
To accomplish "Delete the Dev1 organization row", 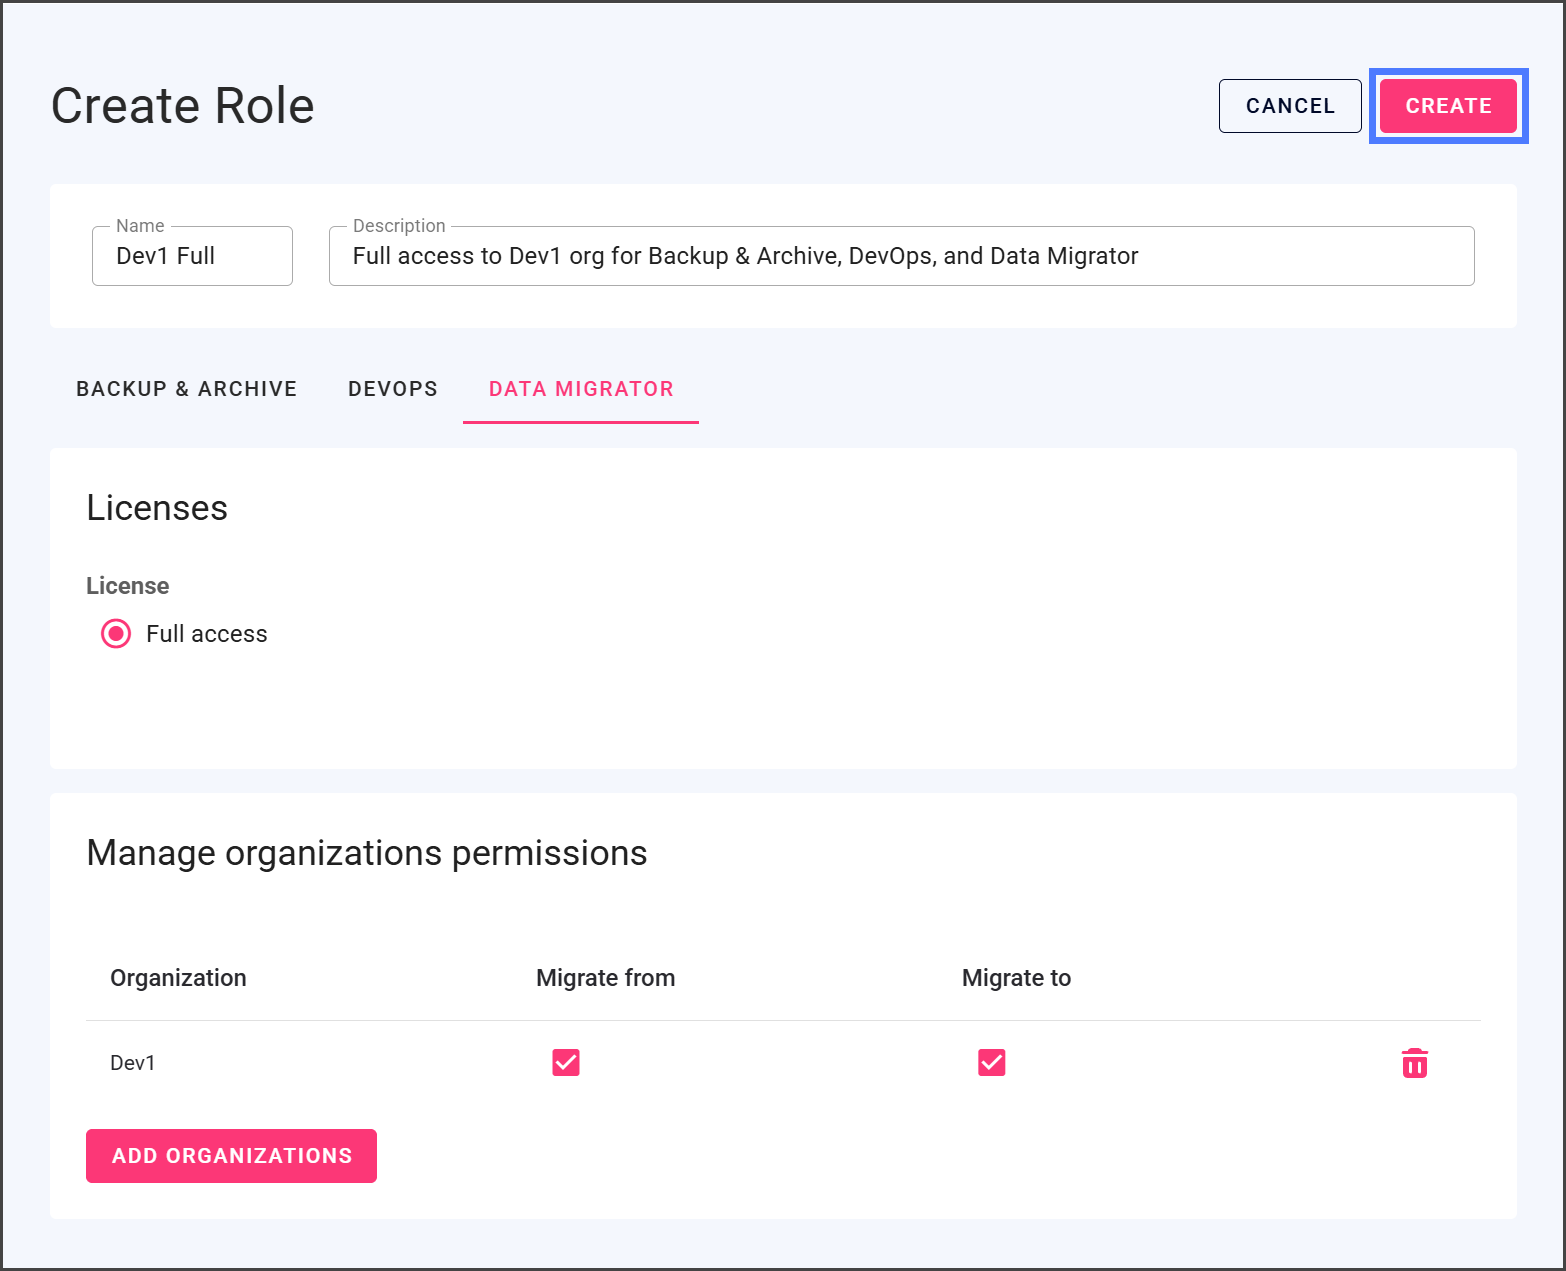I will coord(1414,1063).
